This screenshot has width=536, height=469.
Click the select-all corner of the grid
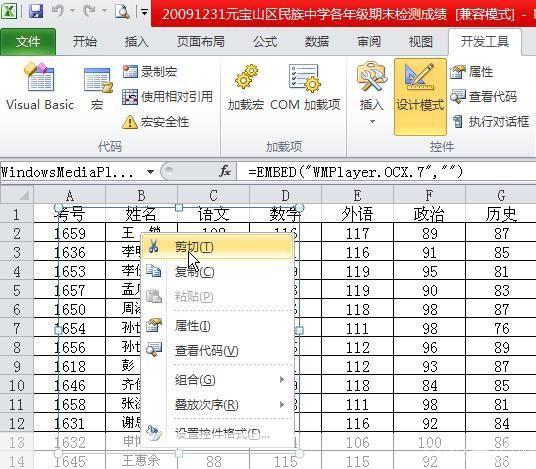17,195
